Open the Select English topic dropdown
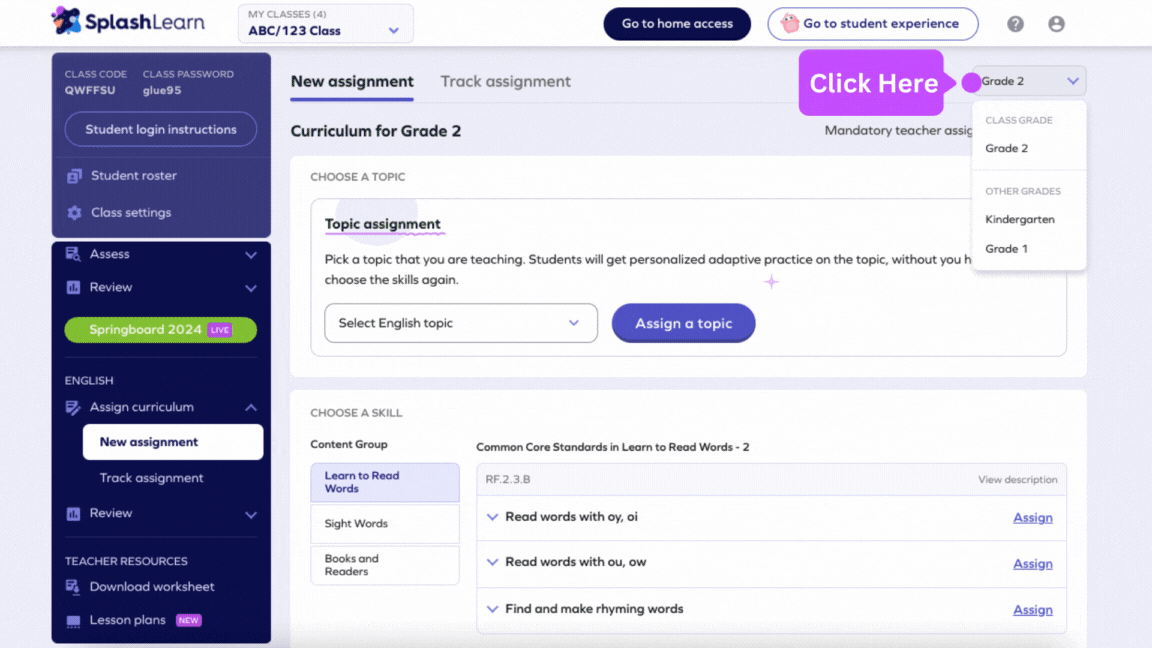 [x=460, y=323]
